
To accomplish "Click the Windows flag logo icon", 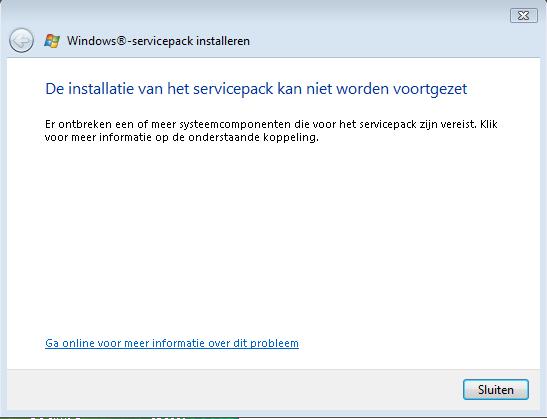I will tap(52, 41).
